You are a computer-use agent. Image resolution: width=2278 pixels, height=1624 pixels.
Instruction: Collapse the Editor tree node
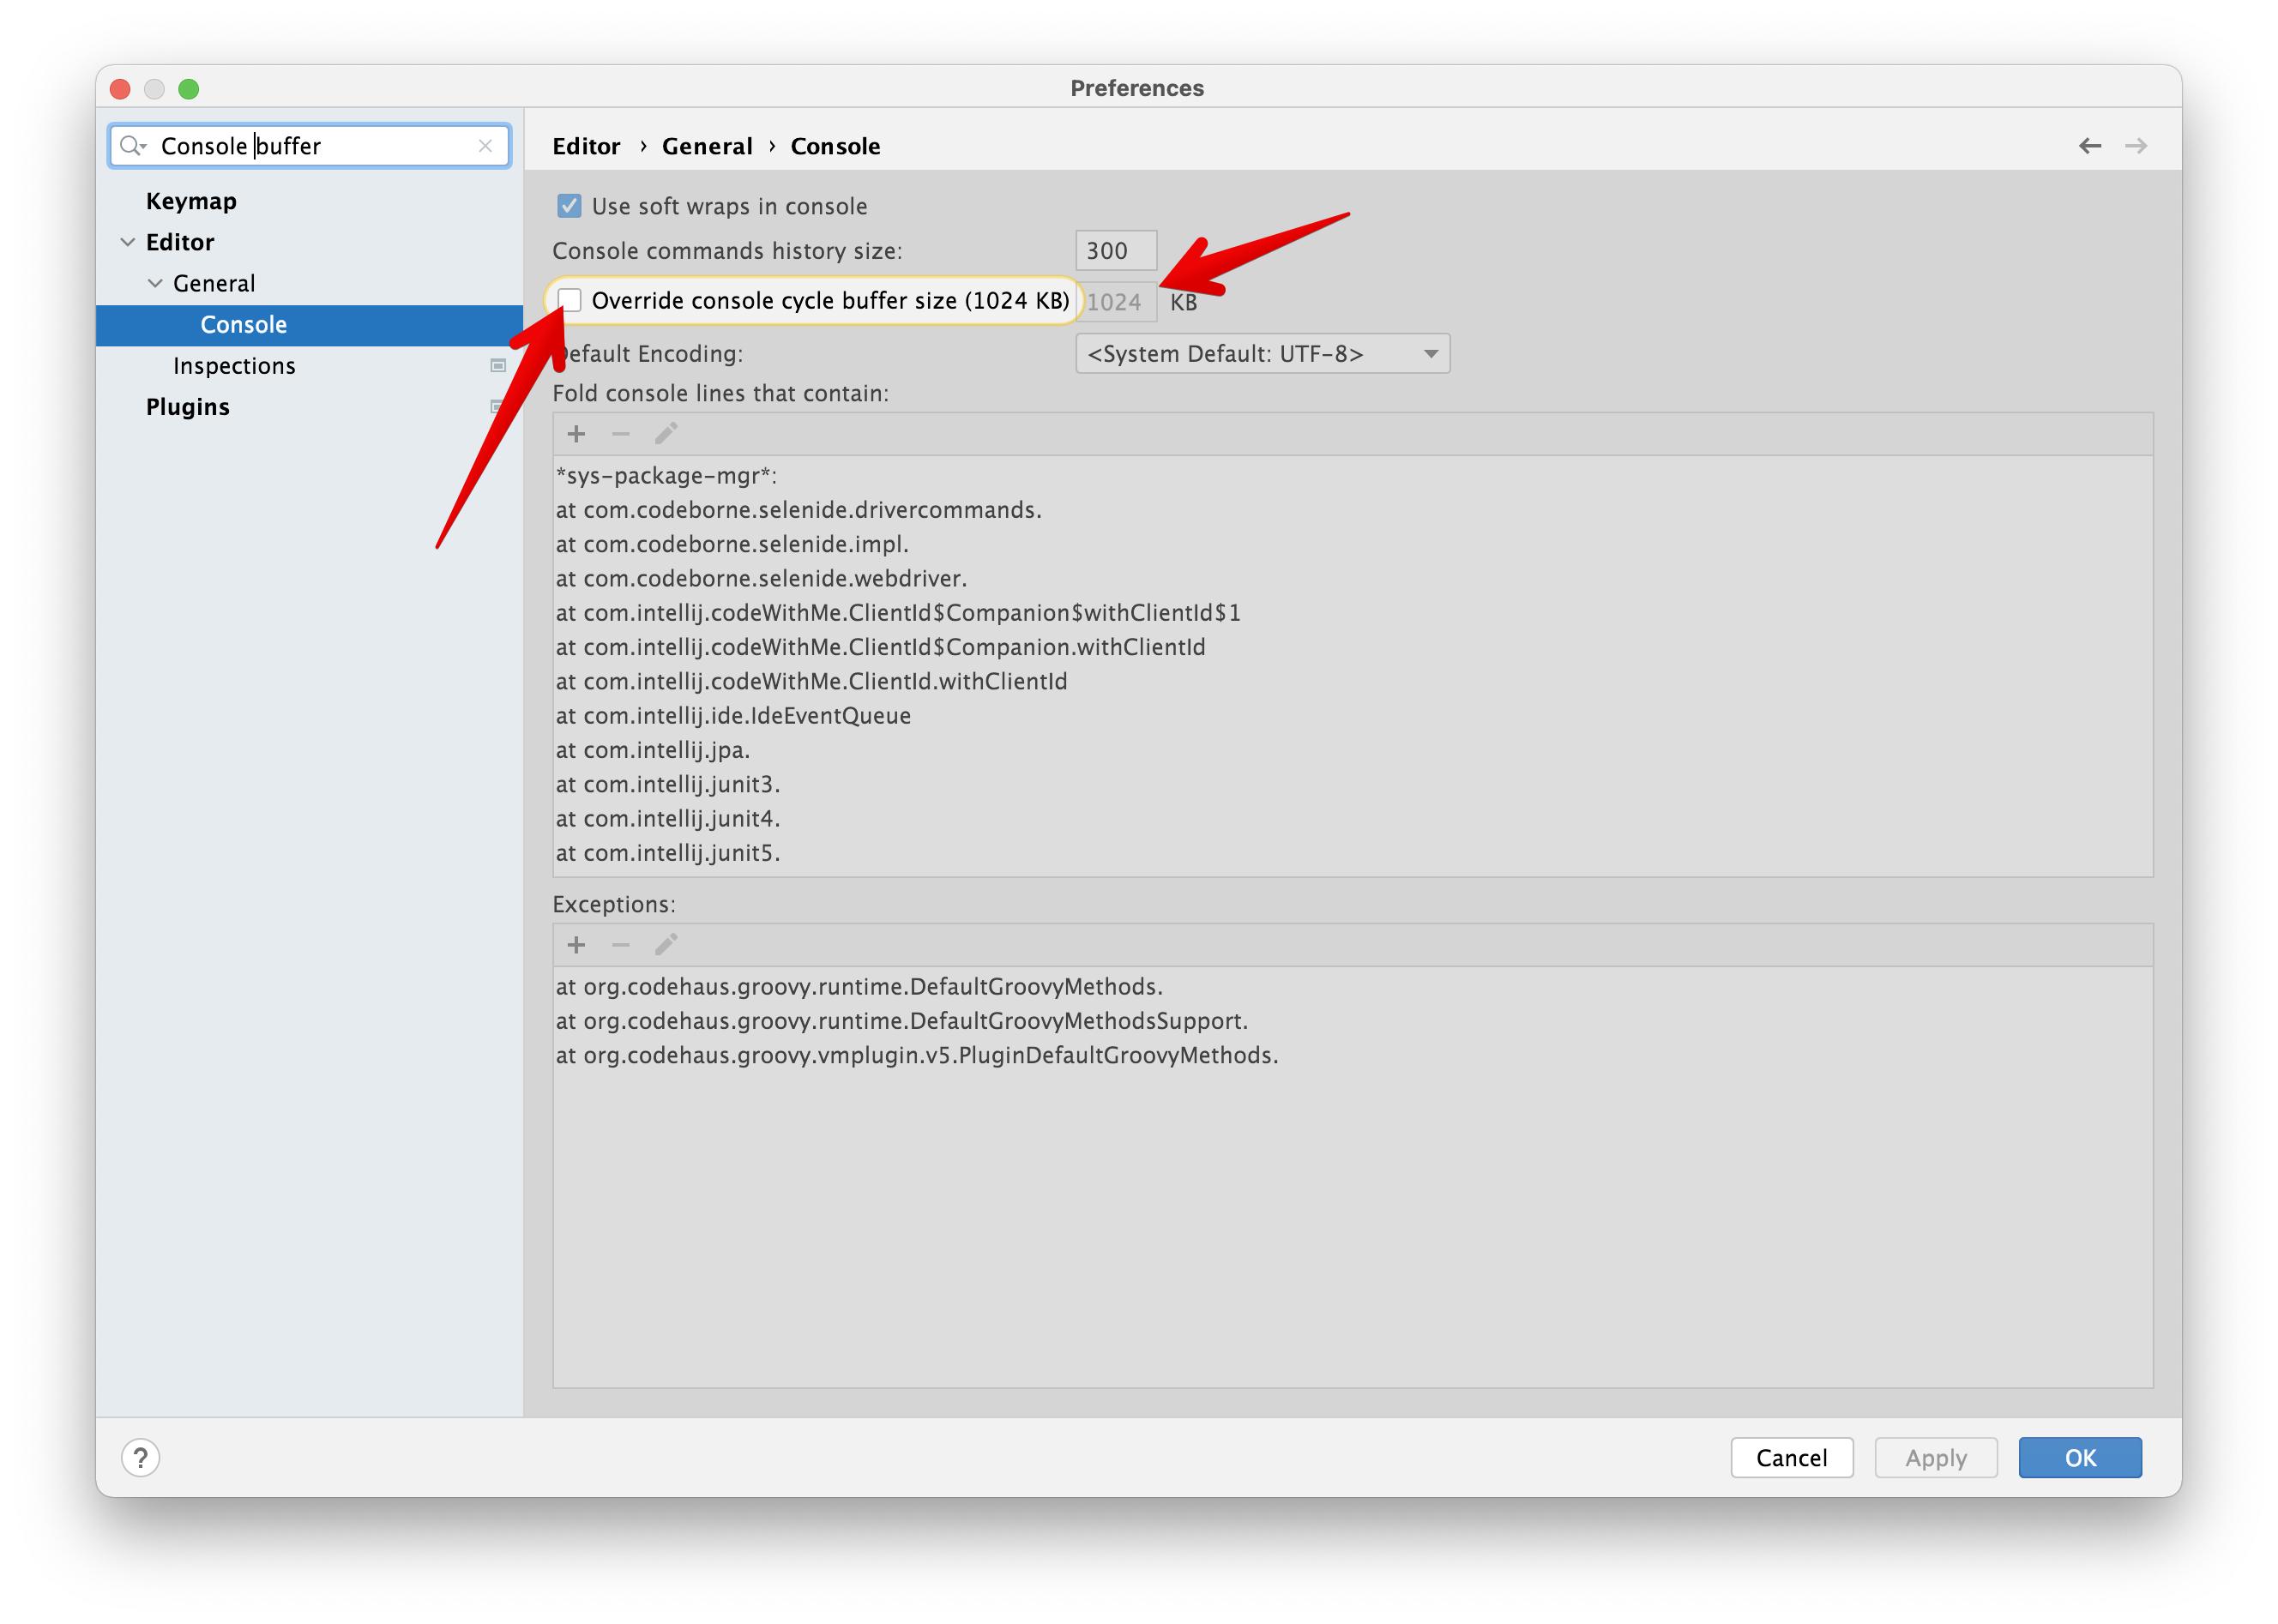point(128,242)
